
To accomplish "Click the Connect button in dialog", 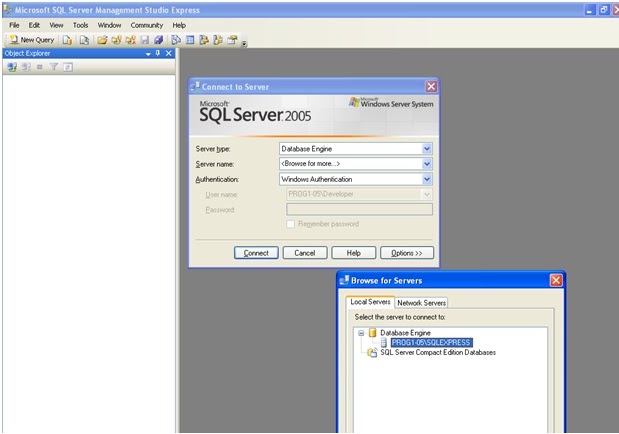I will [256, 253].
